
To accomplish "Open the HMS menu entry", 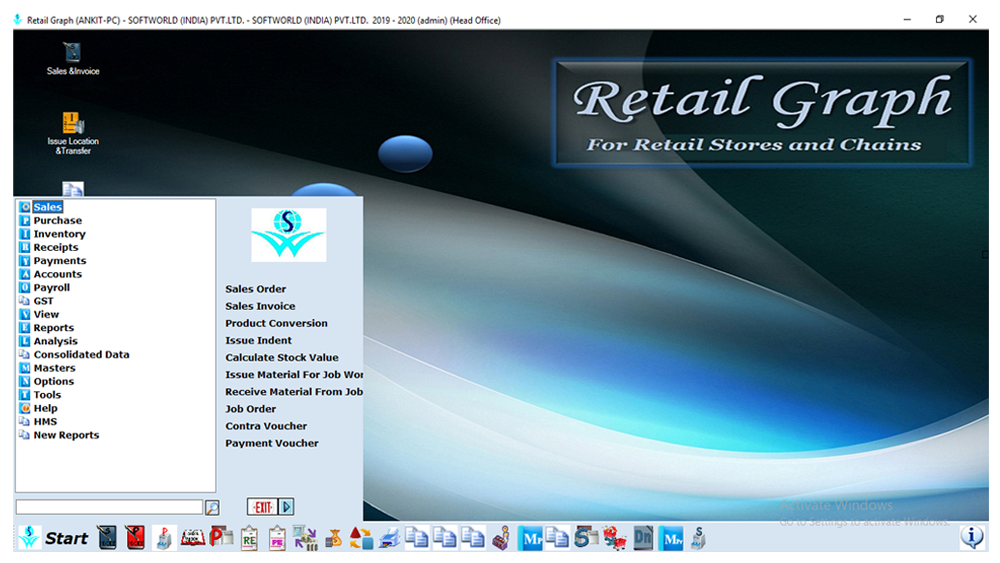I will [x=45, y=421].
